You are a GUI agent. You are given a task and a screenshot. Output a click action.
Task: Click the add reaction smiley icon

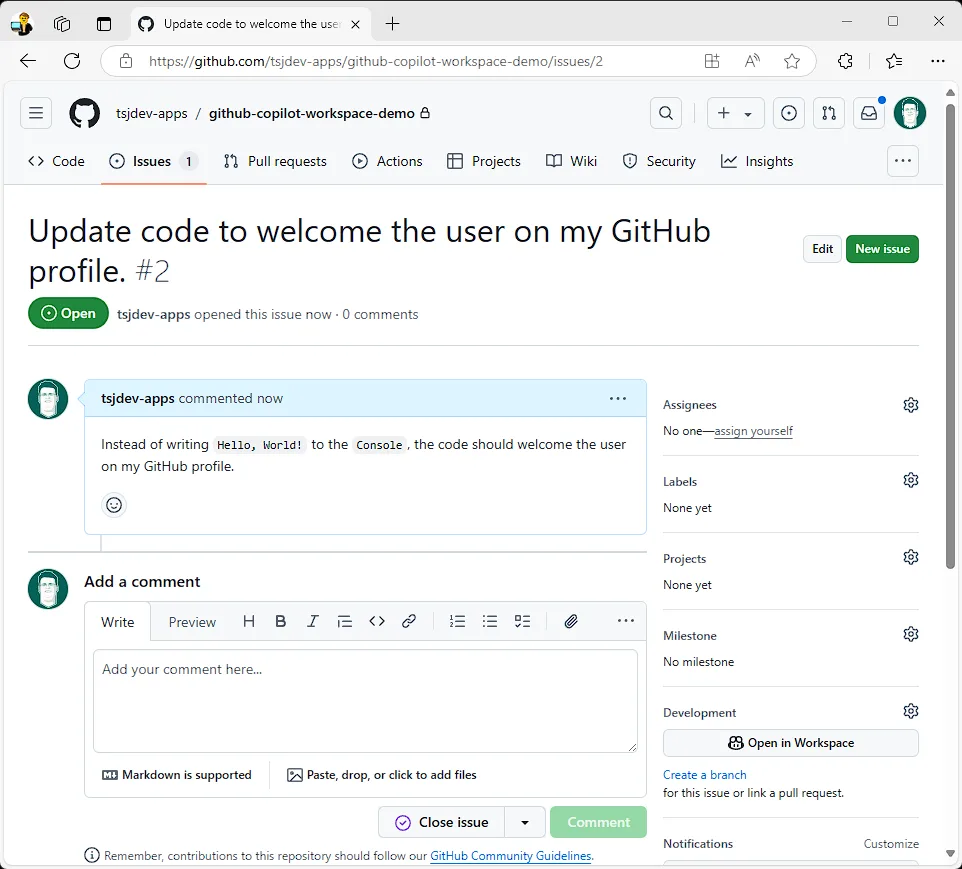114,505
